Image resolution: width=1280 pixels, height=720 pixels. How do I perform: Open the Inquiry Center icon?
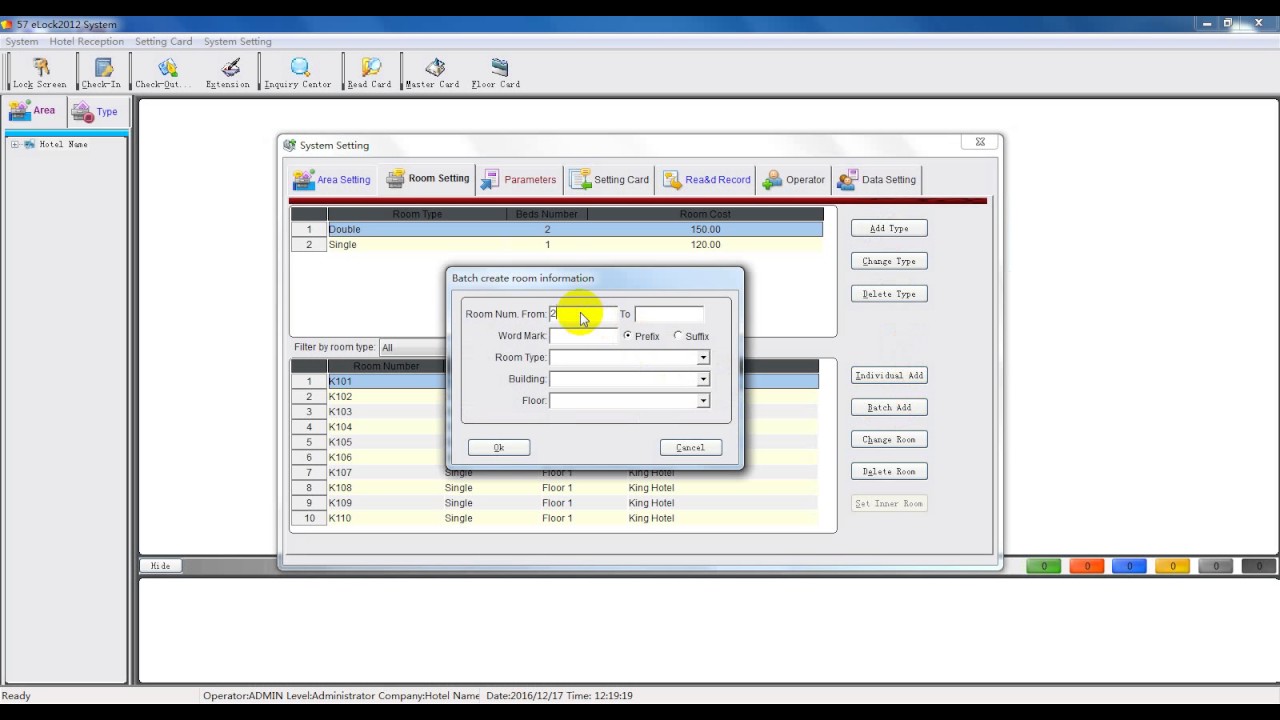(x=298, y=72)
